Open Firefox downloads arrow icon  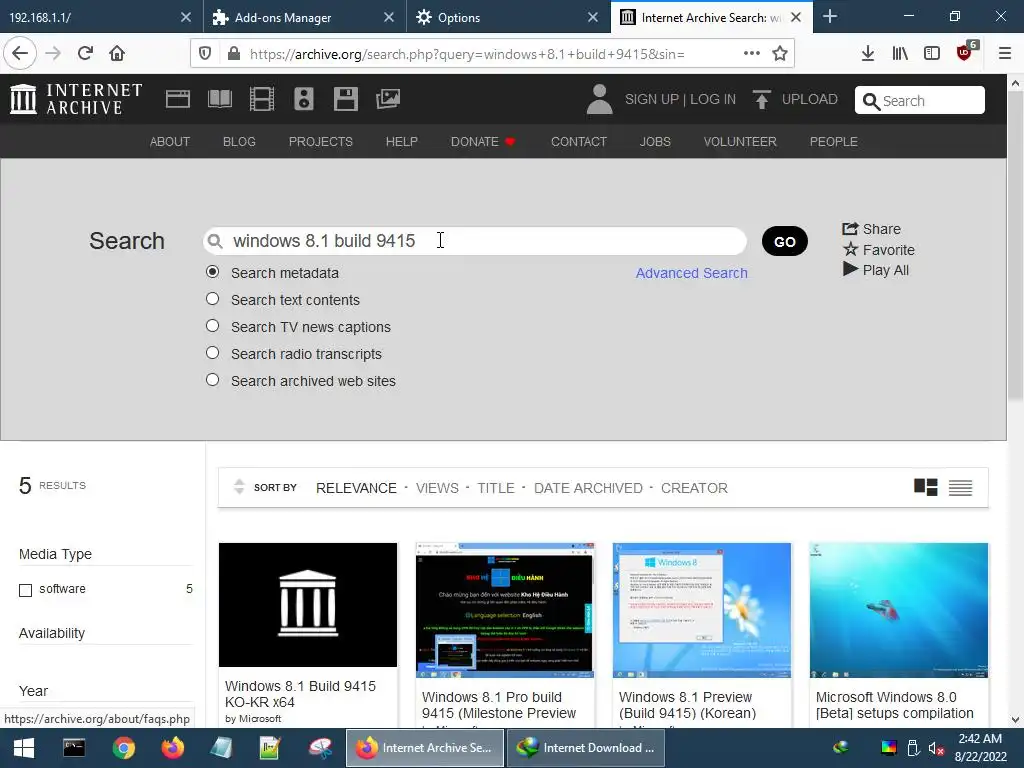pos(867,54)
